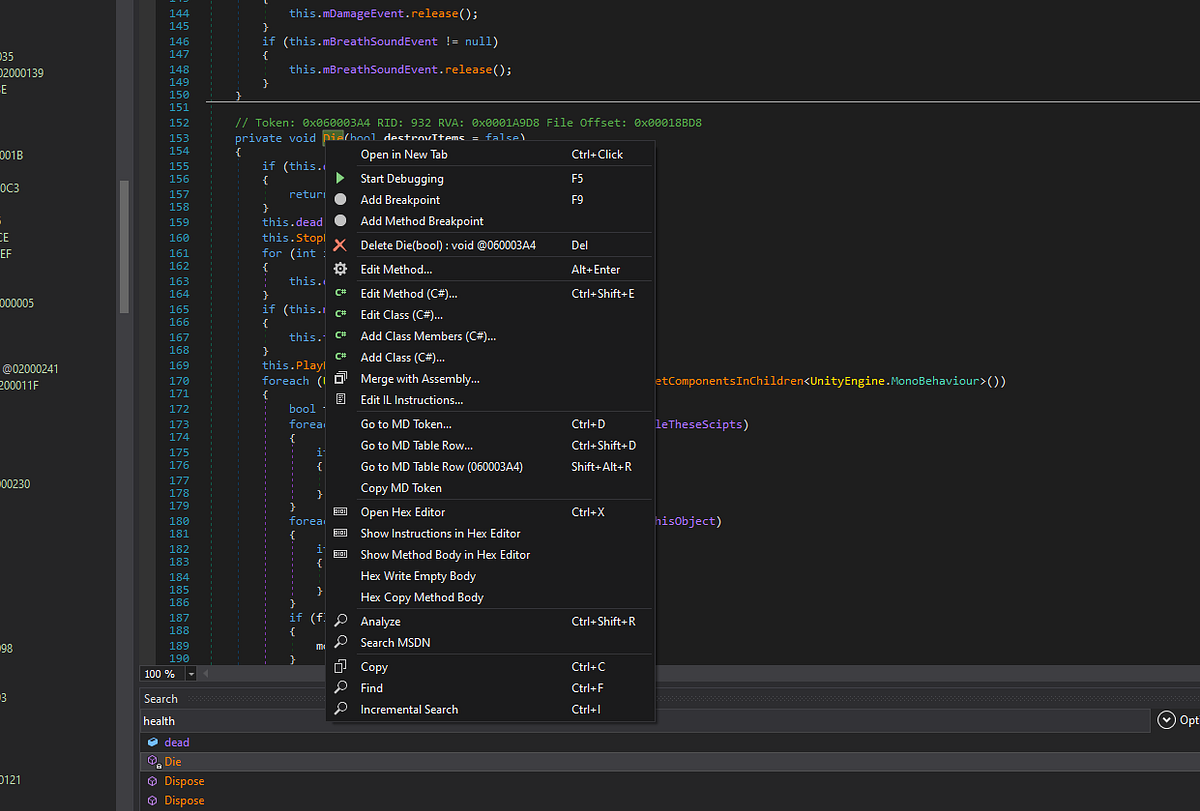Choose Incremental Search from context menu
Viewport: 1200px width, 811px height.
409,709
